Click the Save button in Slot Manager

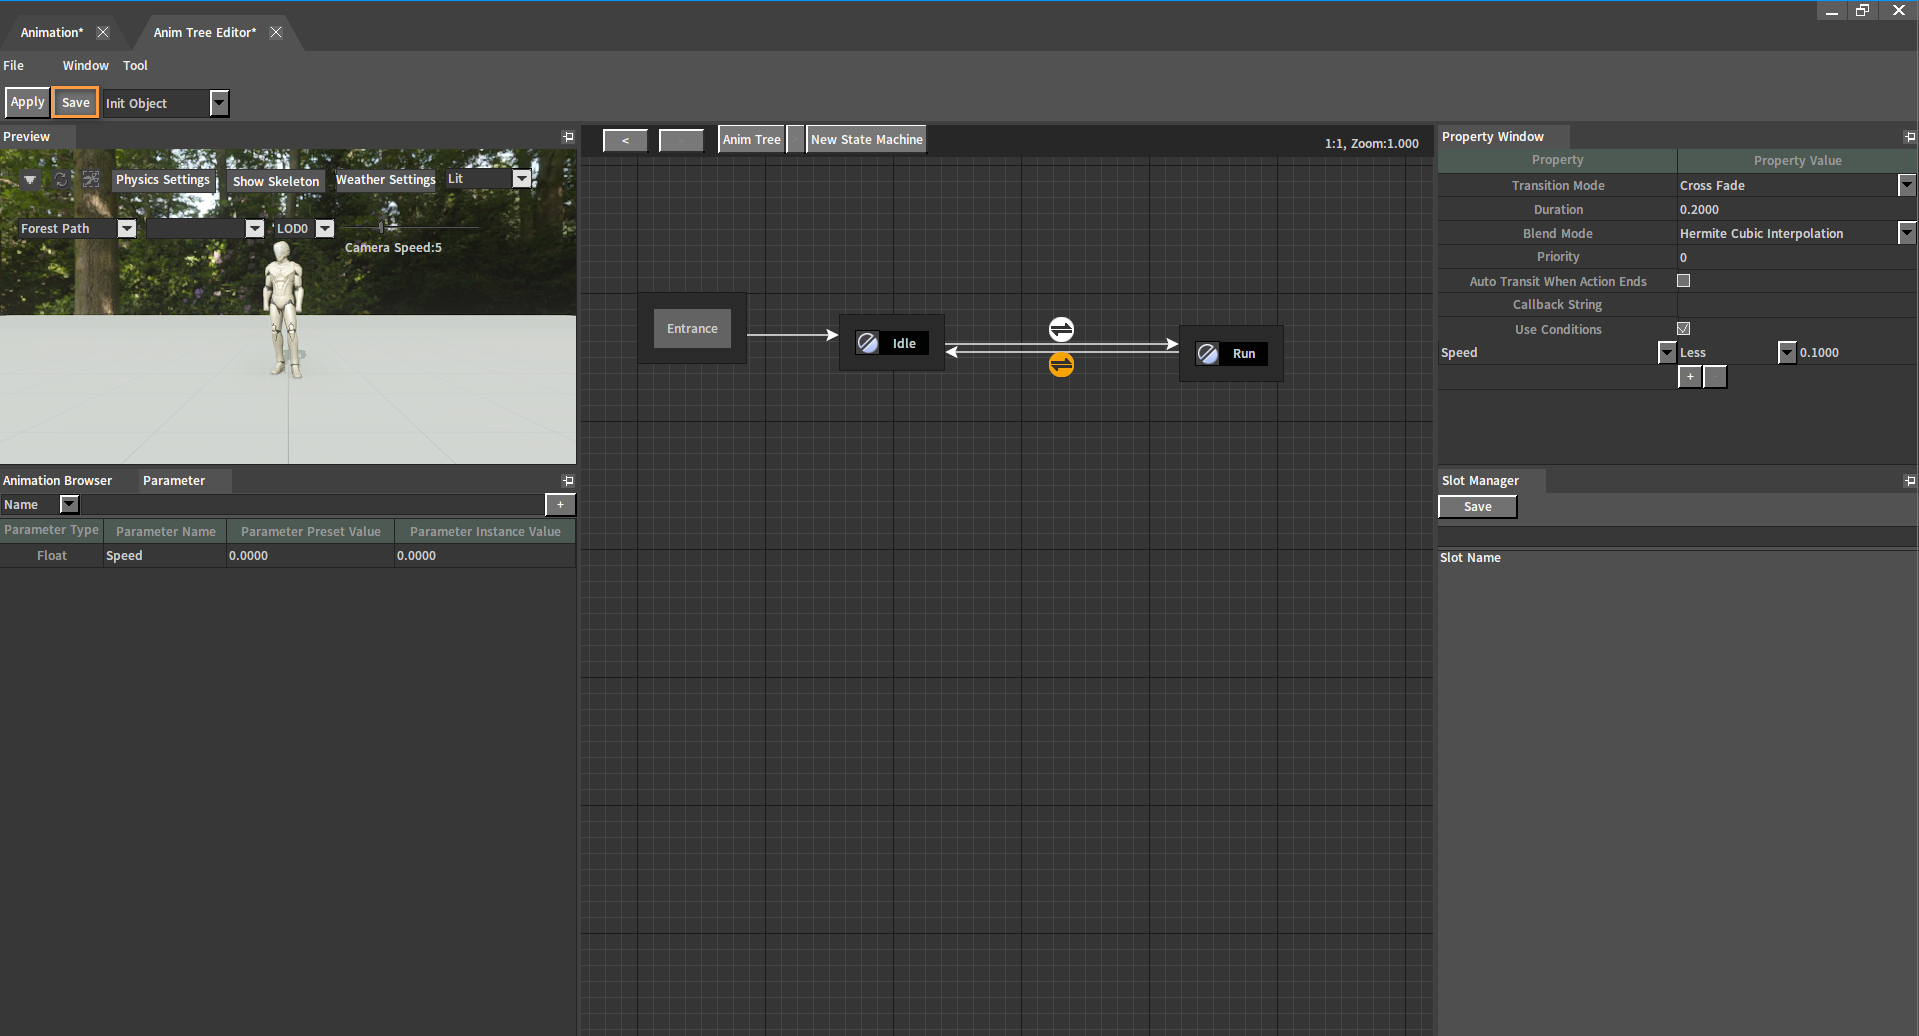pos(1478,507)
